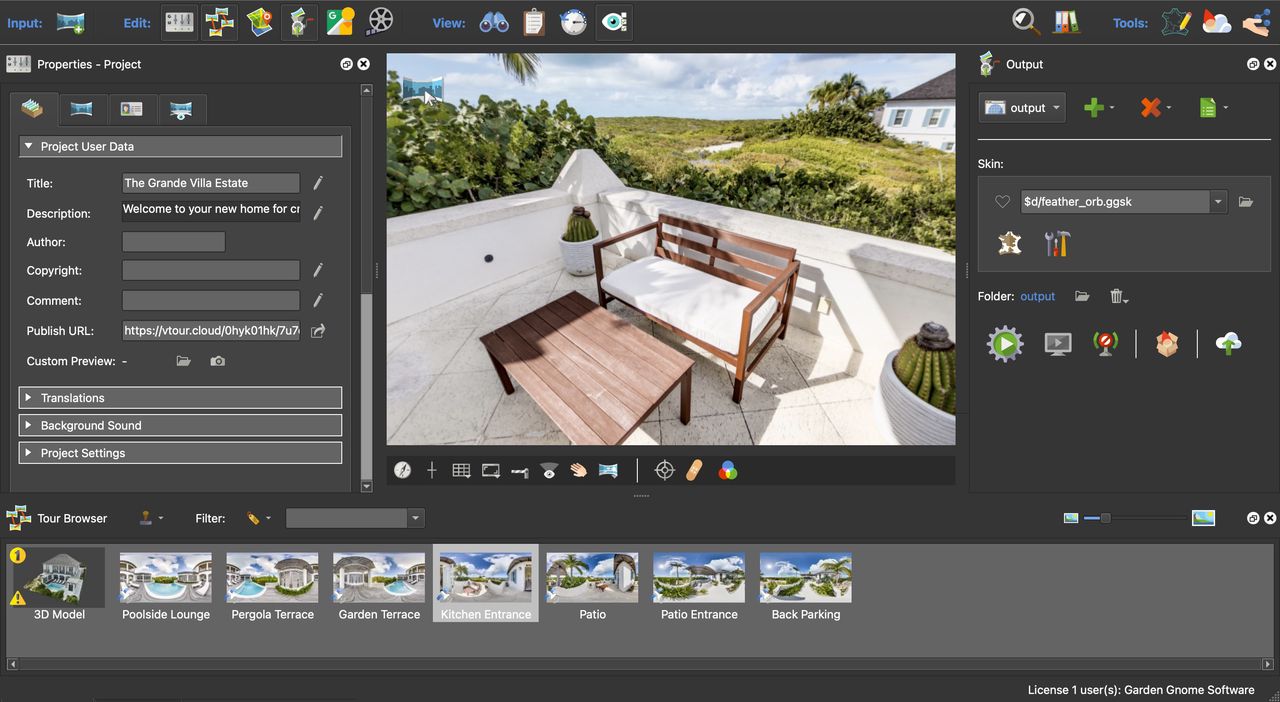Select the Poolside Lounge thumbnail
Screen dimensions: 1280x702
click(166, 586)
